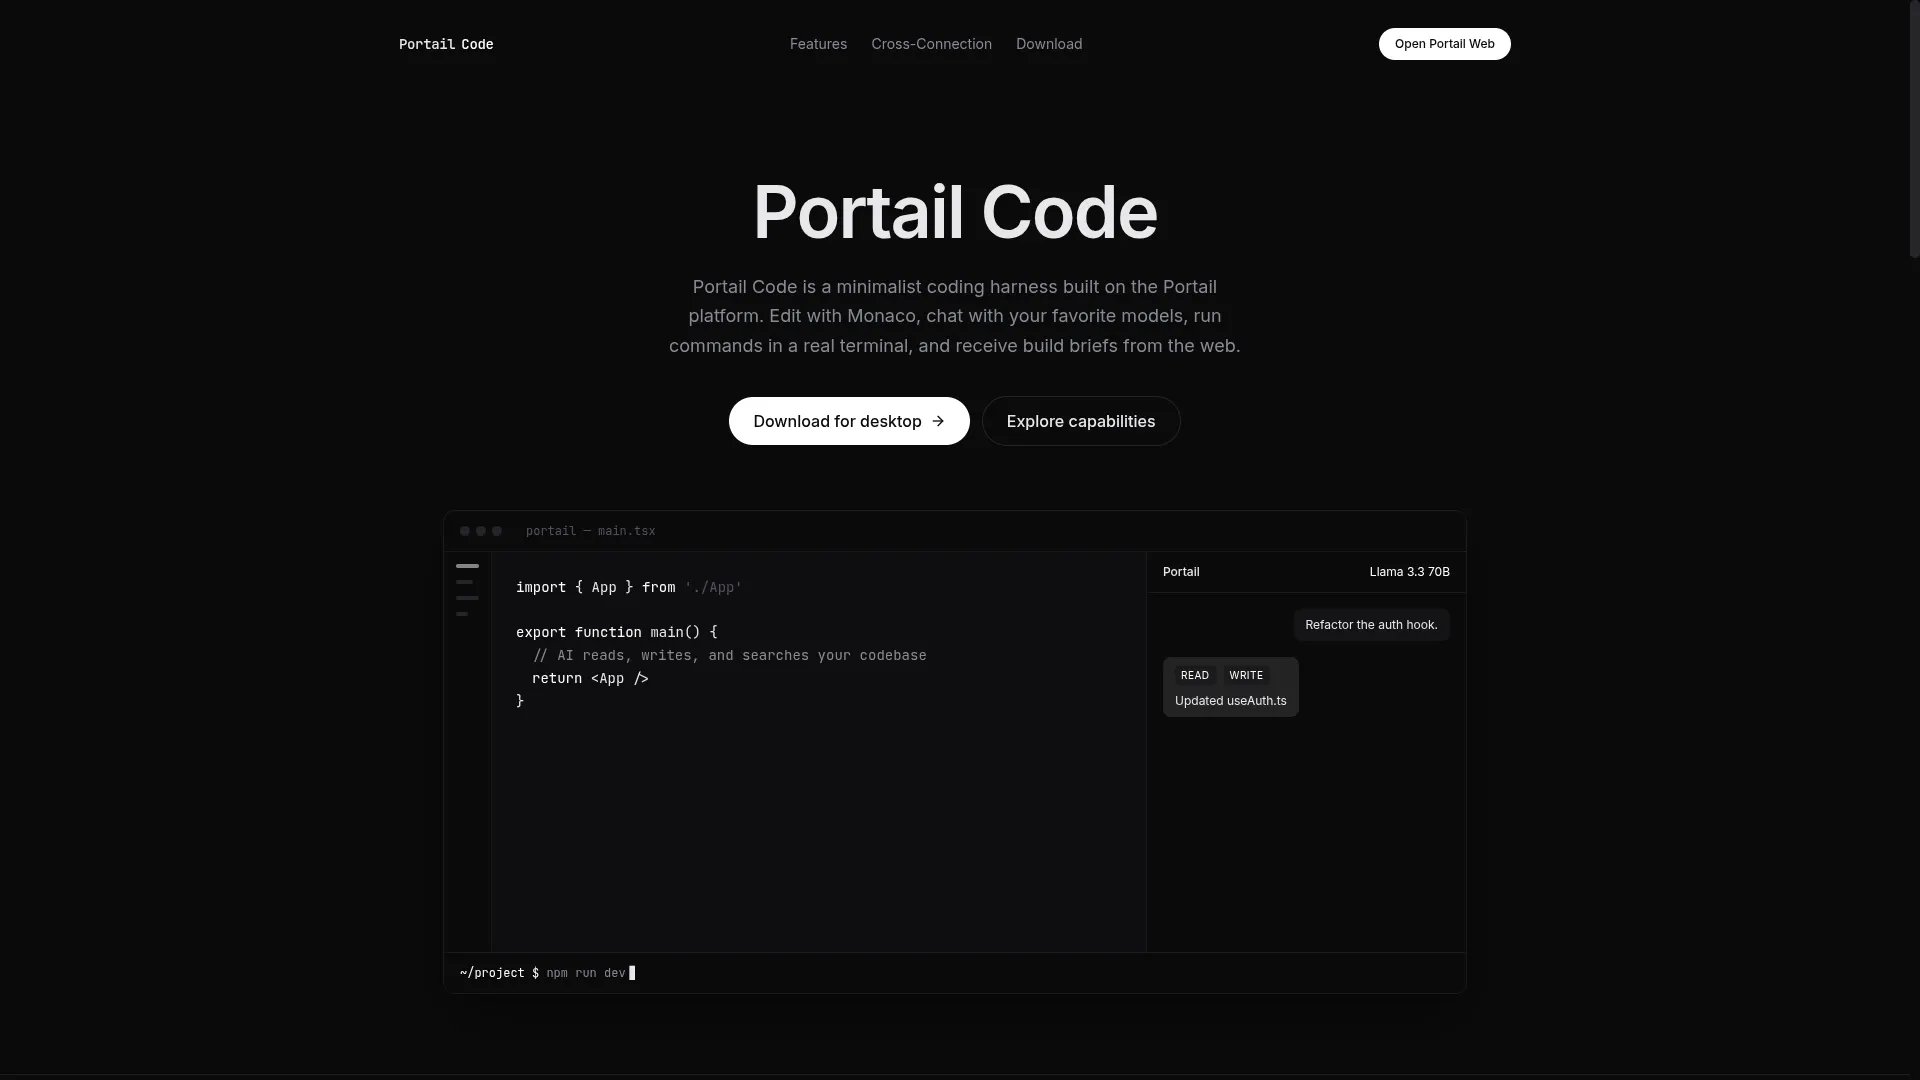The height and width of the screenshot is (1080, 1920).
Task: Click the portail — main.tsx window title
Action: tap(590, 531)
